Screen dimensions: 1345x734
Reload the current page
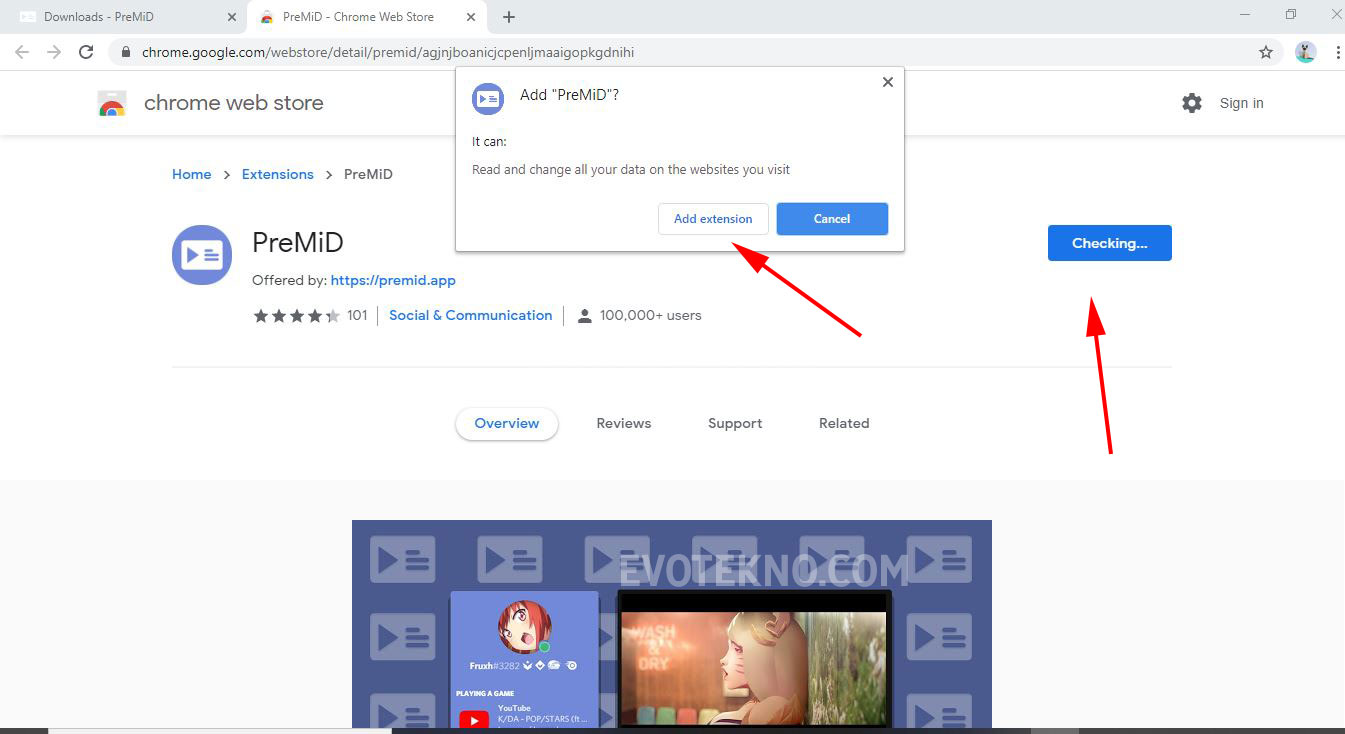coord(86,52)
